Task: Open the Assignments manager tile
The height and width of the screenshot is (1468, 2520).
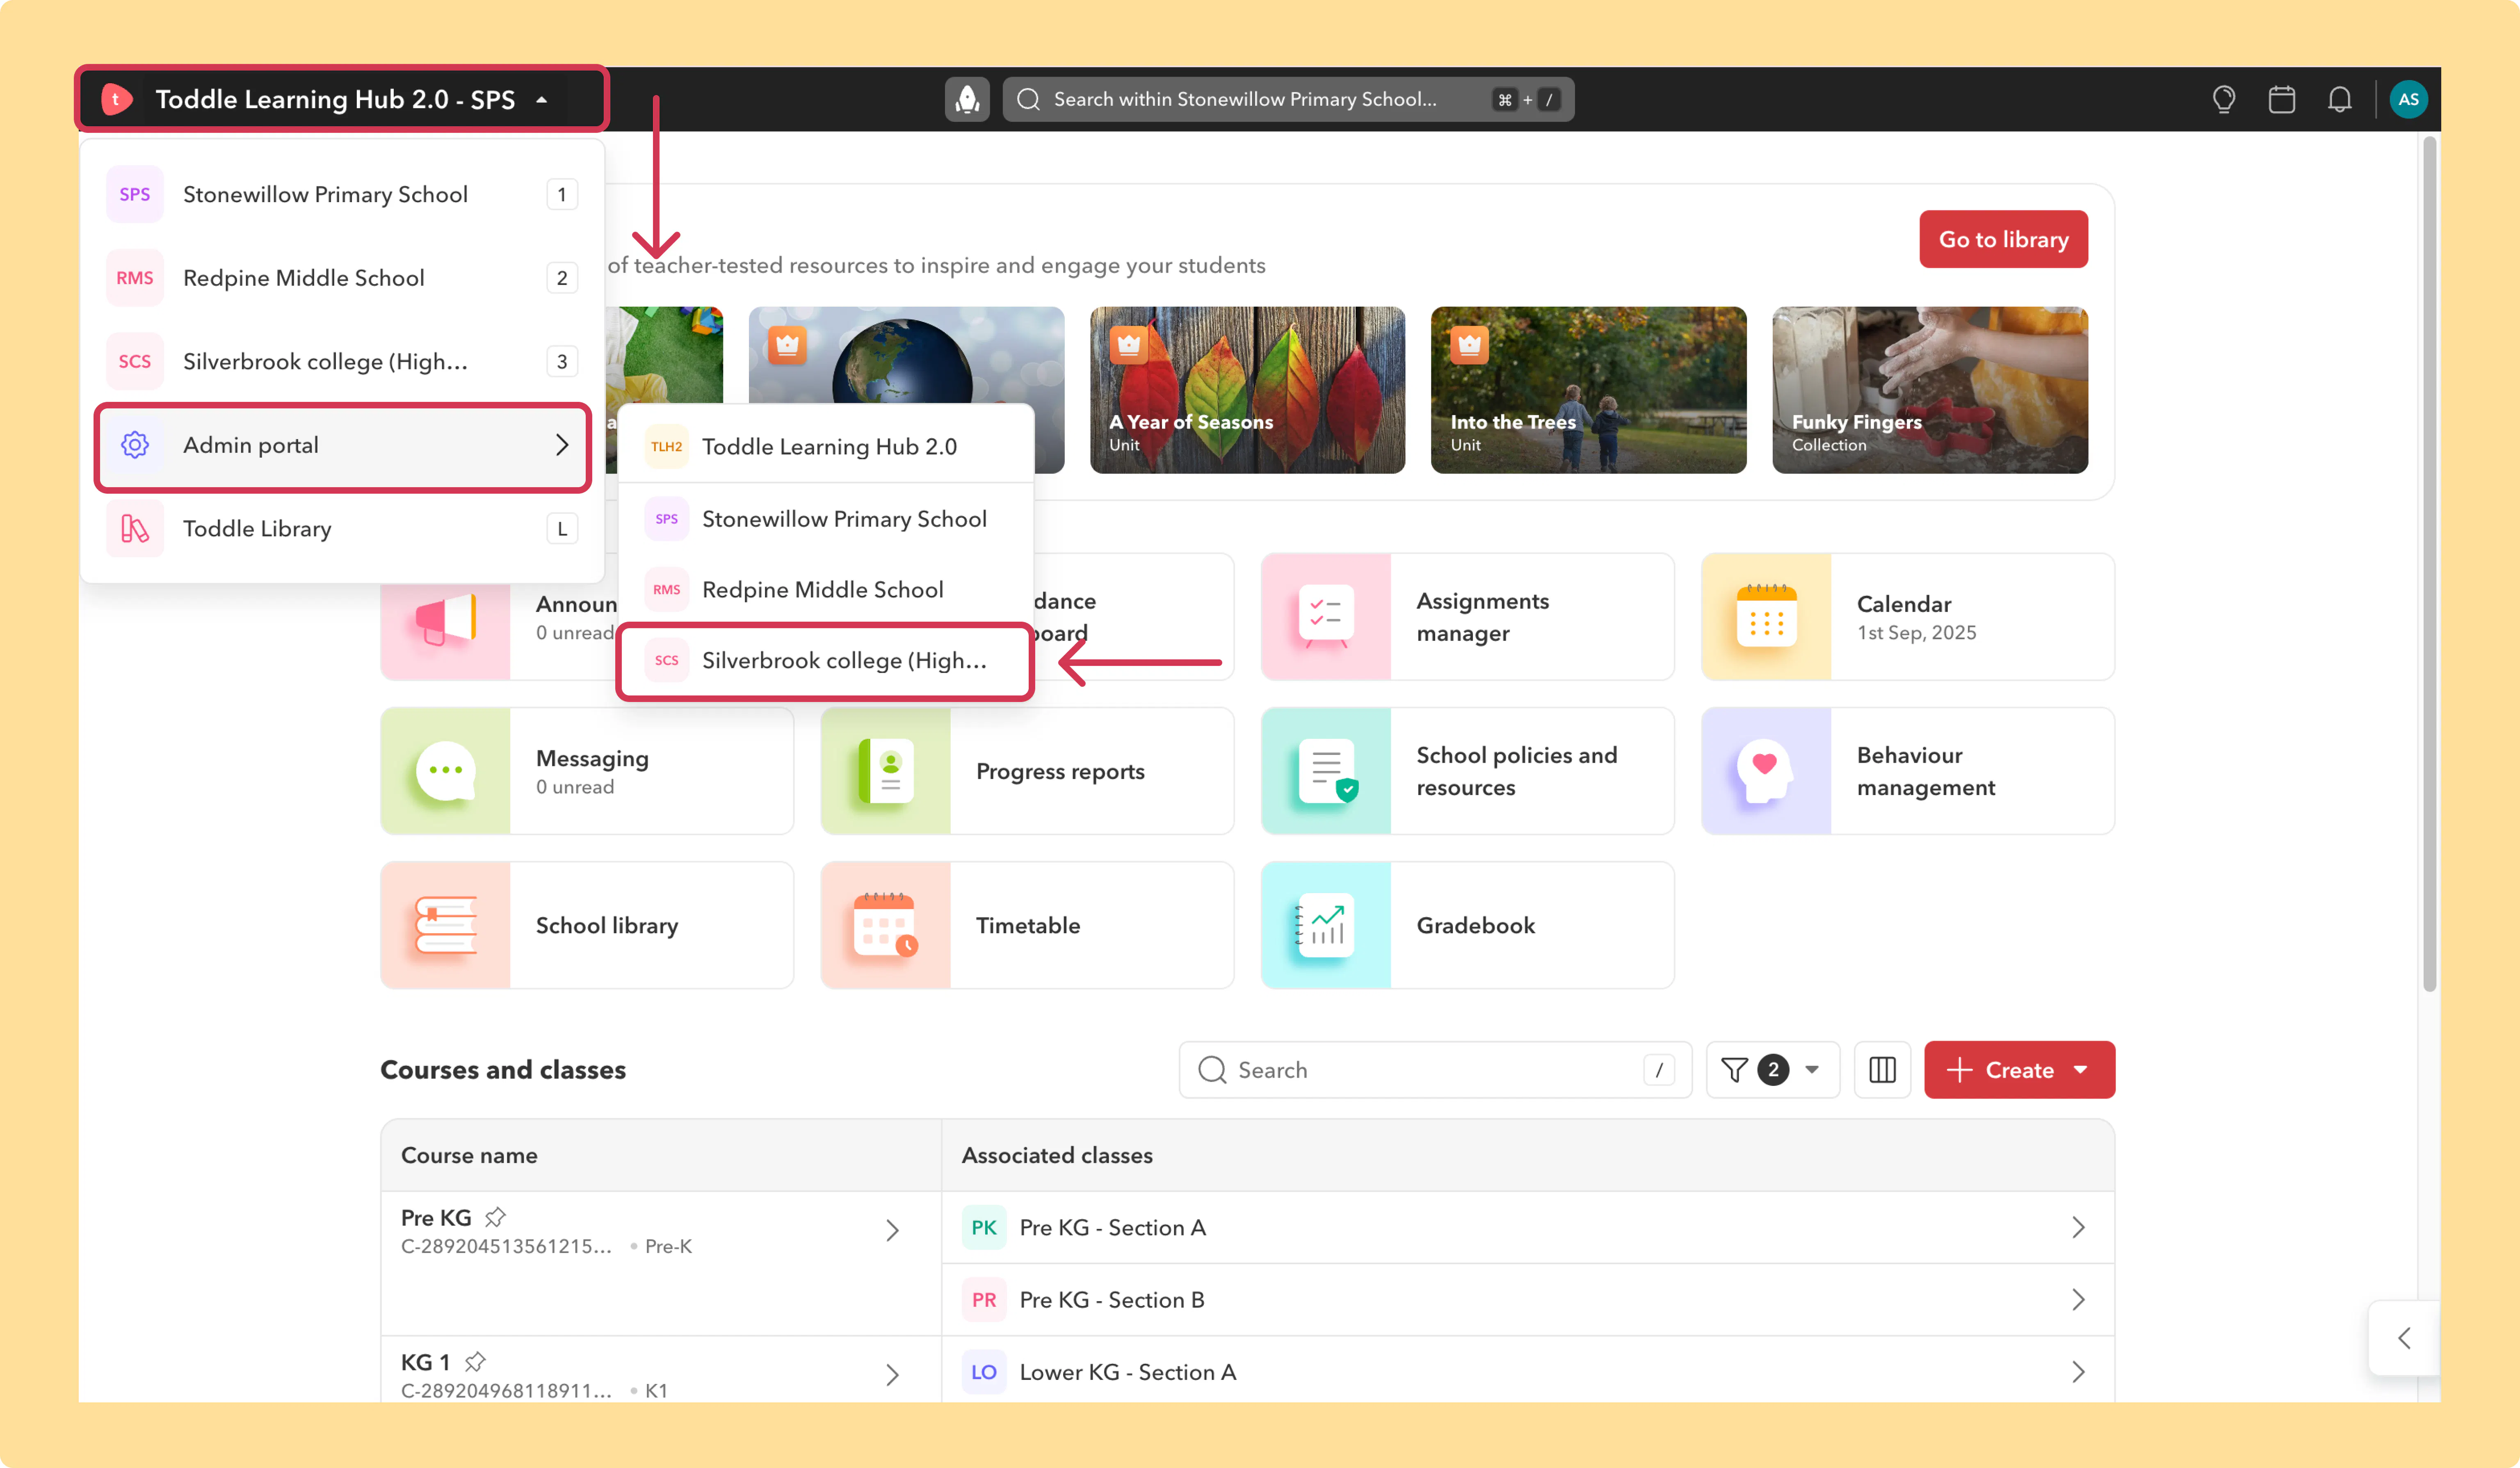Action: coord(1467,617)
